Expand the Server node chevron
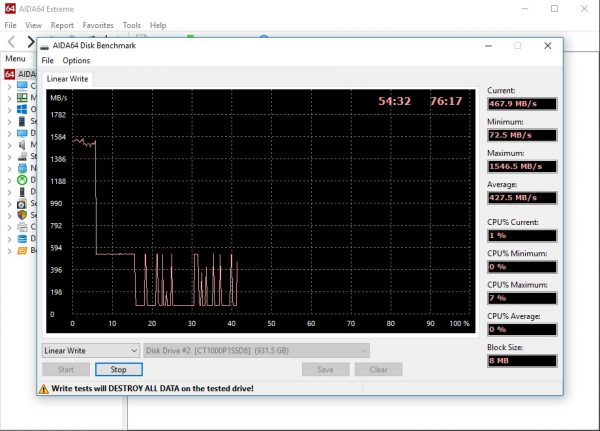600x431 pixels. coord(10,122)
